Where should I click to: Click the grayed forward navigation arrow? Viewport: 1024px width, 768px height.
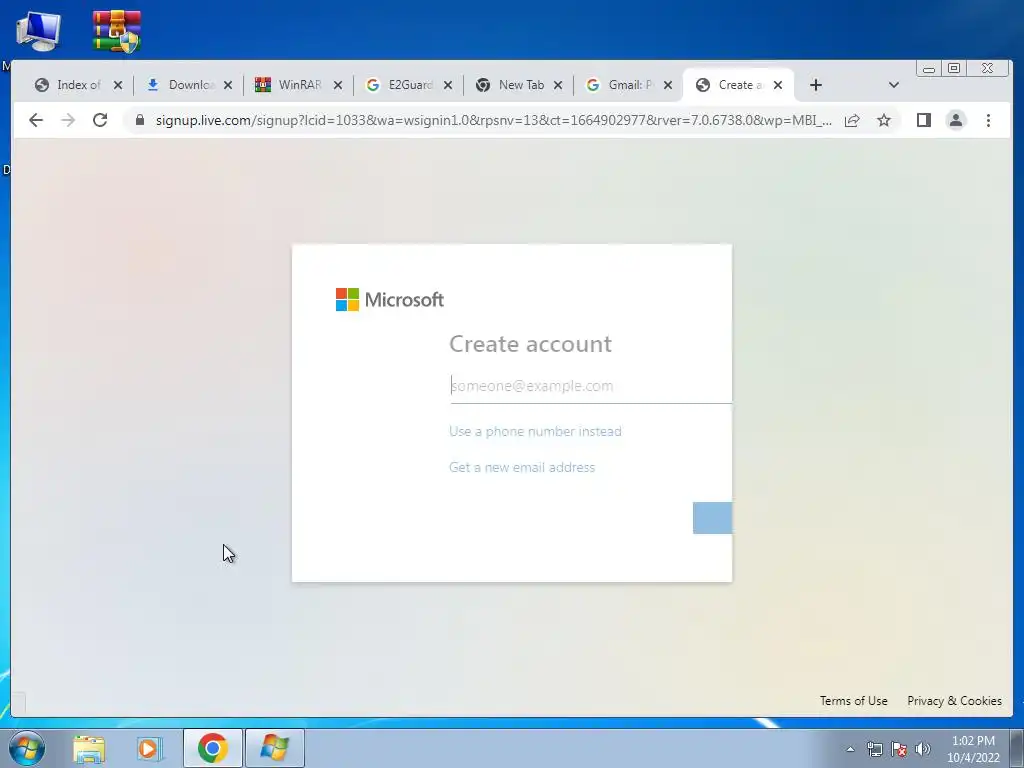[68, 120]
